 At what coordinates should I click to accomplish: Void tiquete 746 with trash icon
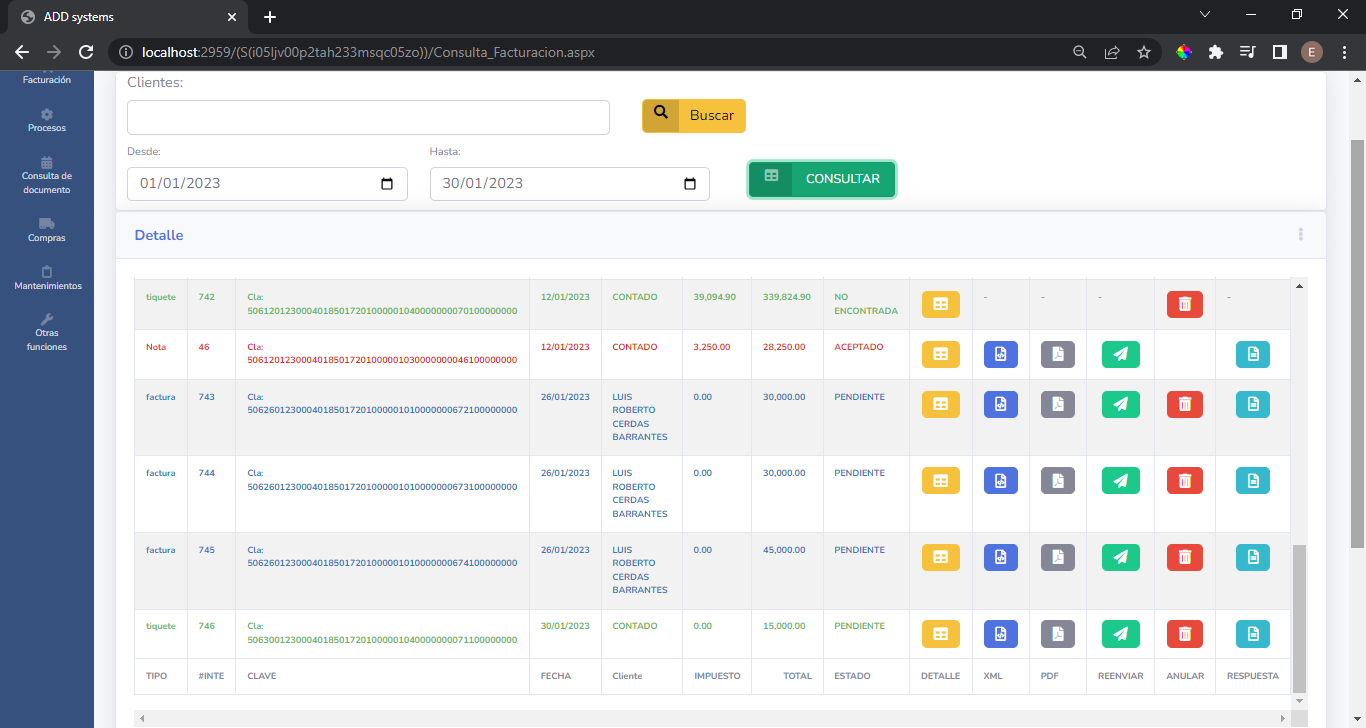(1185, 633)
